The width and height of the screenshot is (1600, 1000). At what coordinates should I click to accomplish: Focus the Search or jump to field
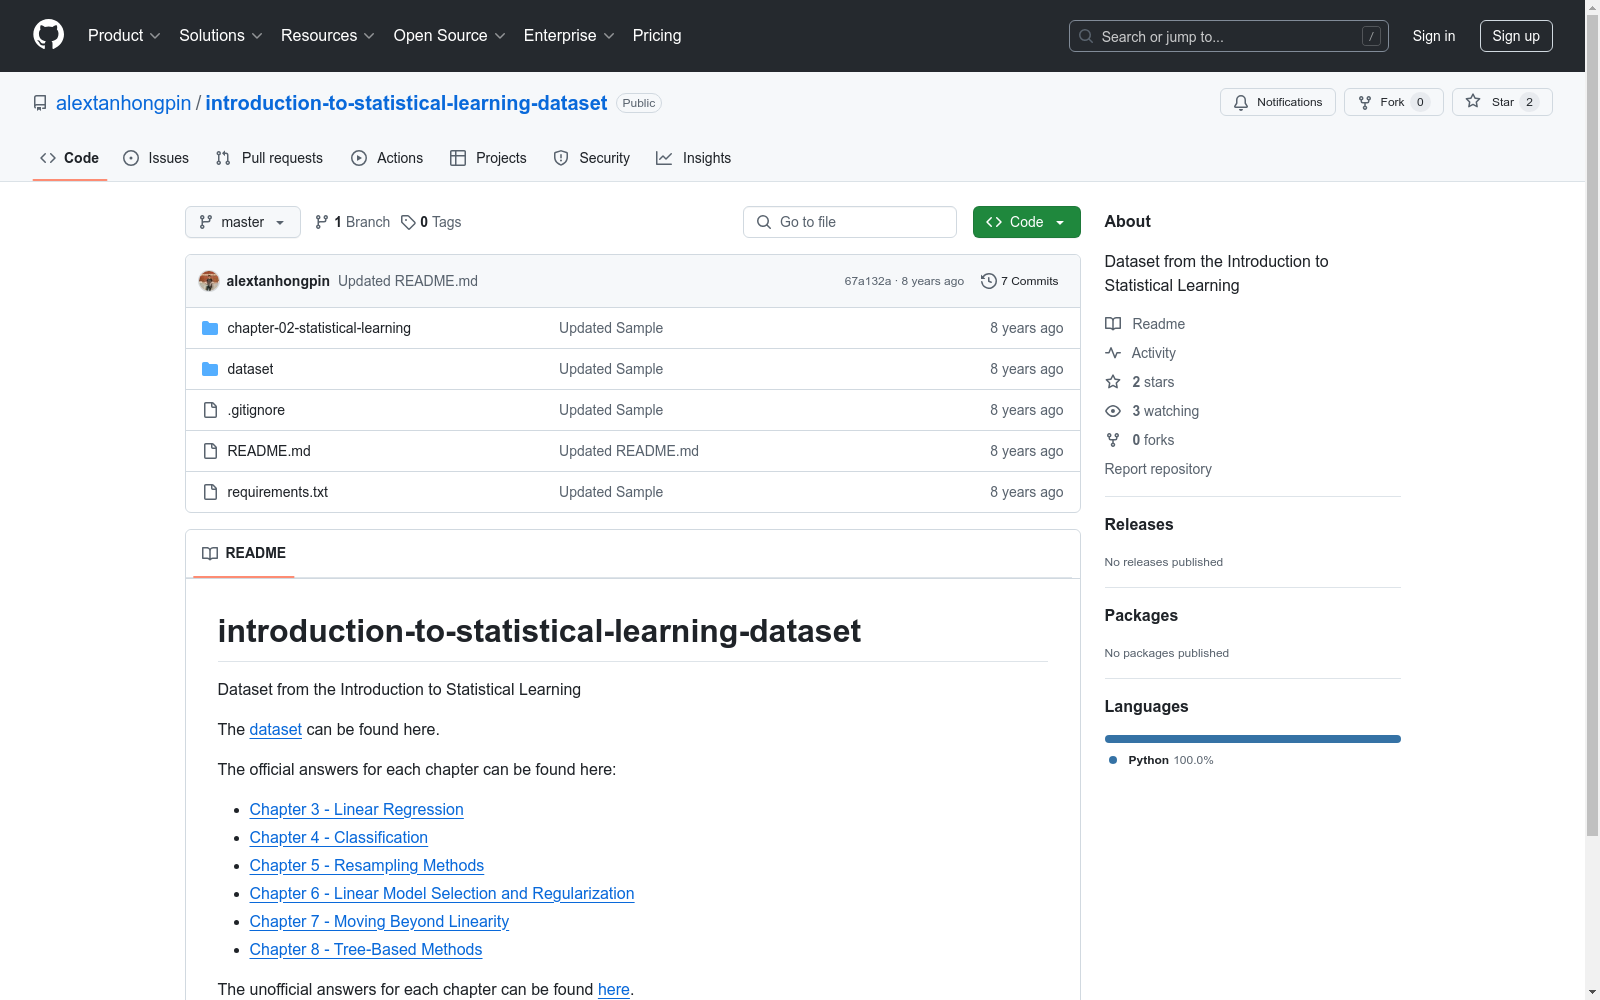click(1229, 36)
